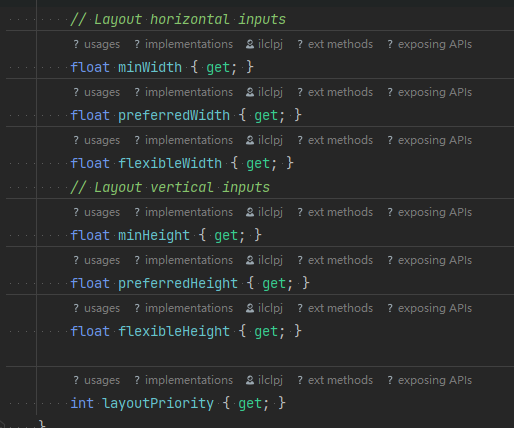Screen dimensions: 514x428
Task: Click the 'Layout vertical inputs' comment
Action: [170, 188]
